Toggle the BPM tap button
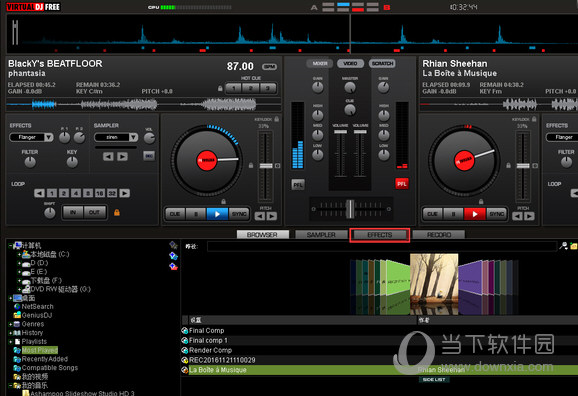 click(269, 67)
